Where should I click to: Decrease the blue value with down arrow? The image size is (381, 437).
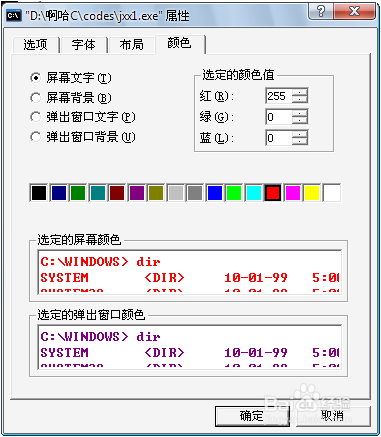point(300,141)
